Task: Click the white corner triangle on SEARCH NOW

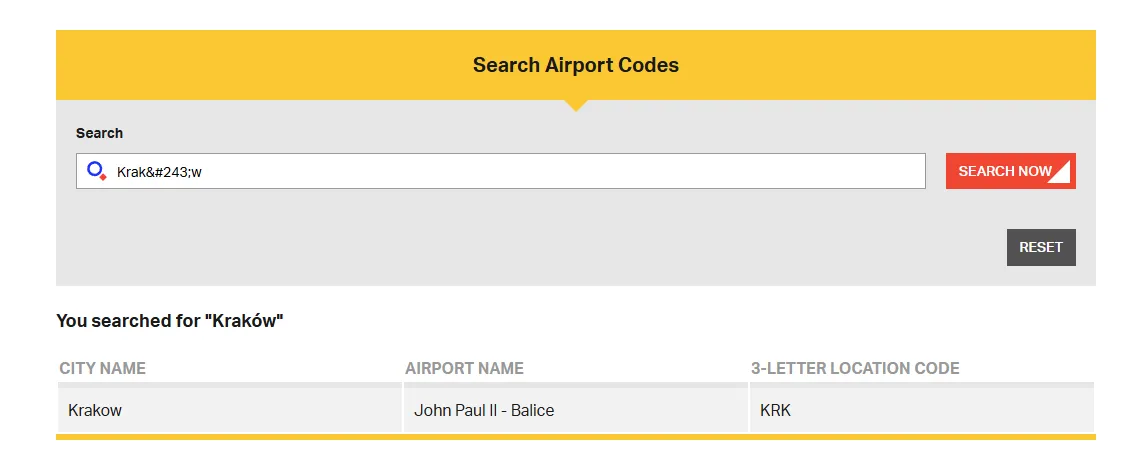Action: (x=1062, y=175)
